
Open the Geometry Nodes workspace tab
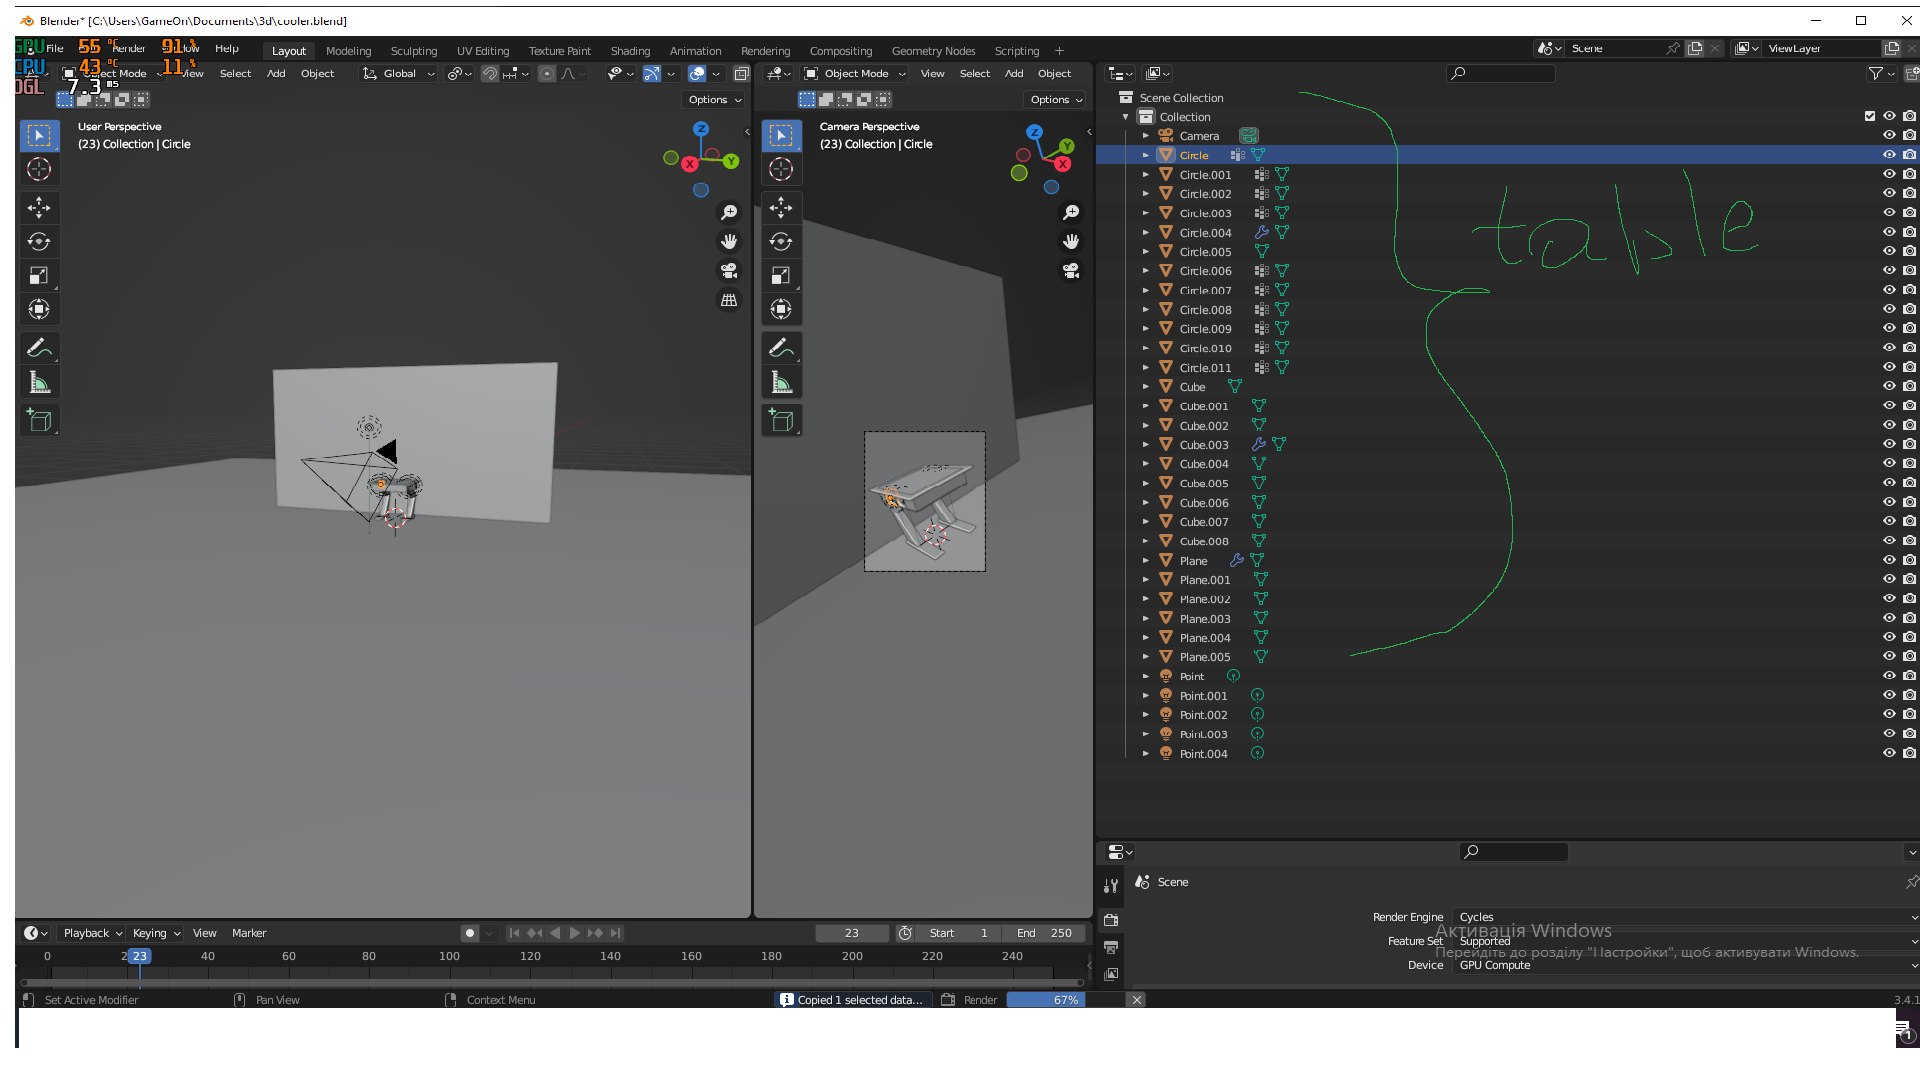click(933, 51)
